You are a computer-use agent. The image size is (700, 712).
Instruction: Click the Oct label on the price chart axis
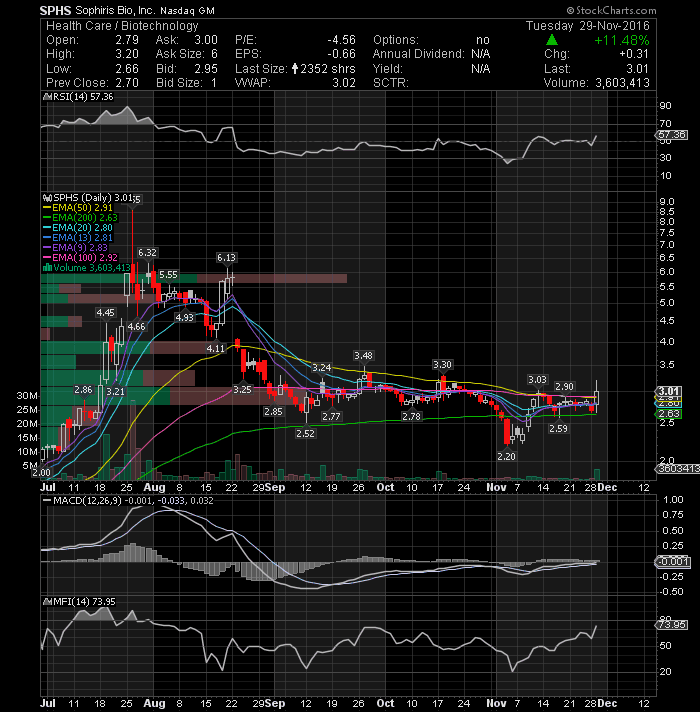point(385,487)
